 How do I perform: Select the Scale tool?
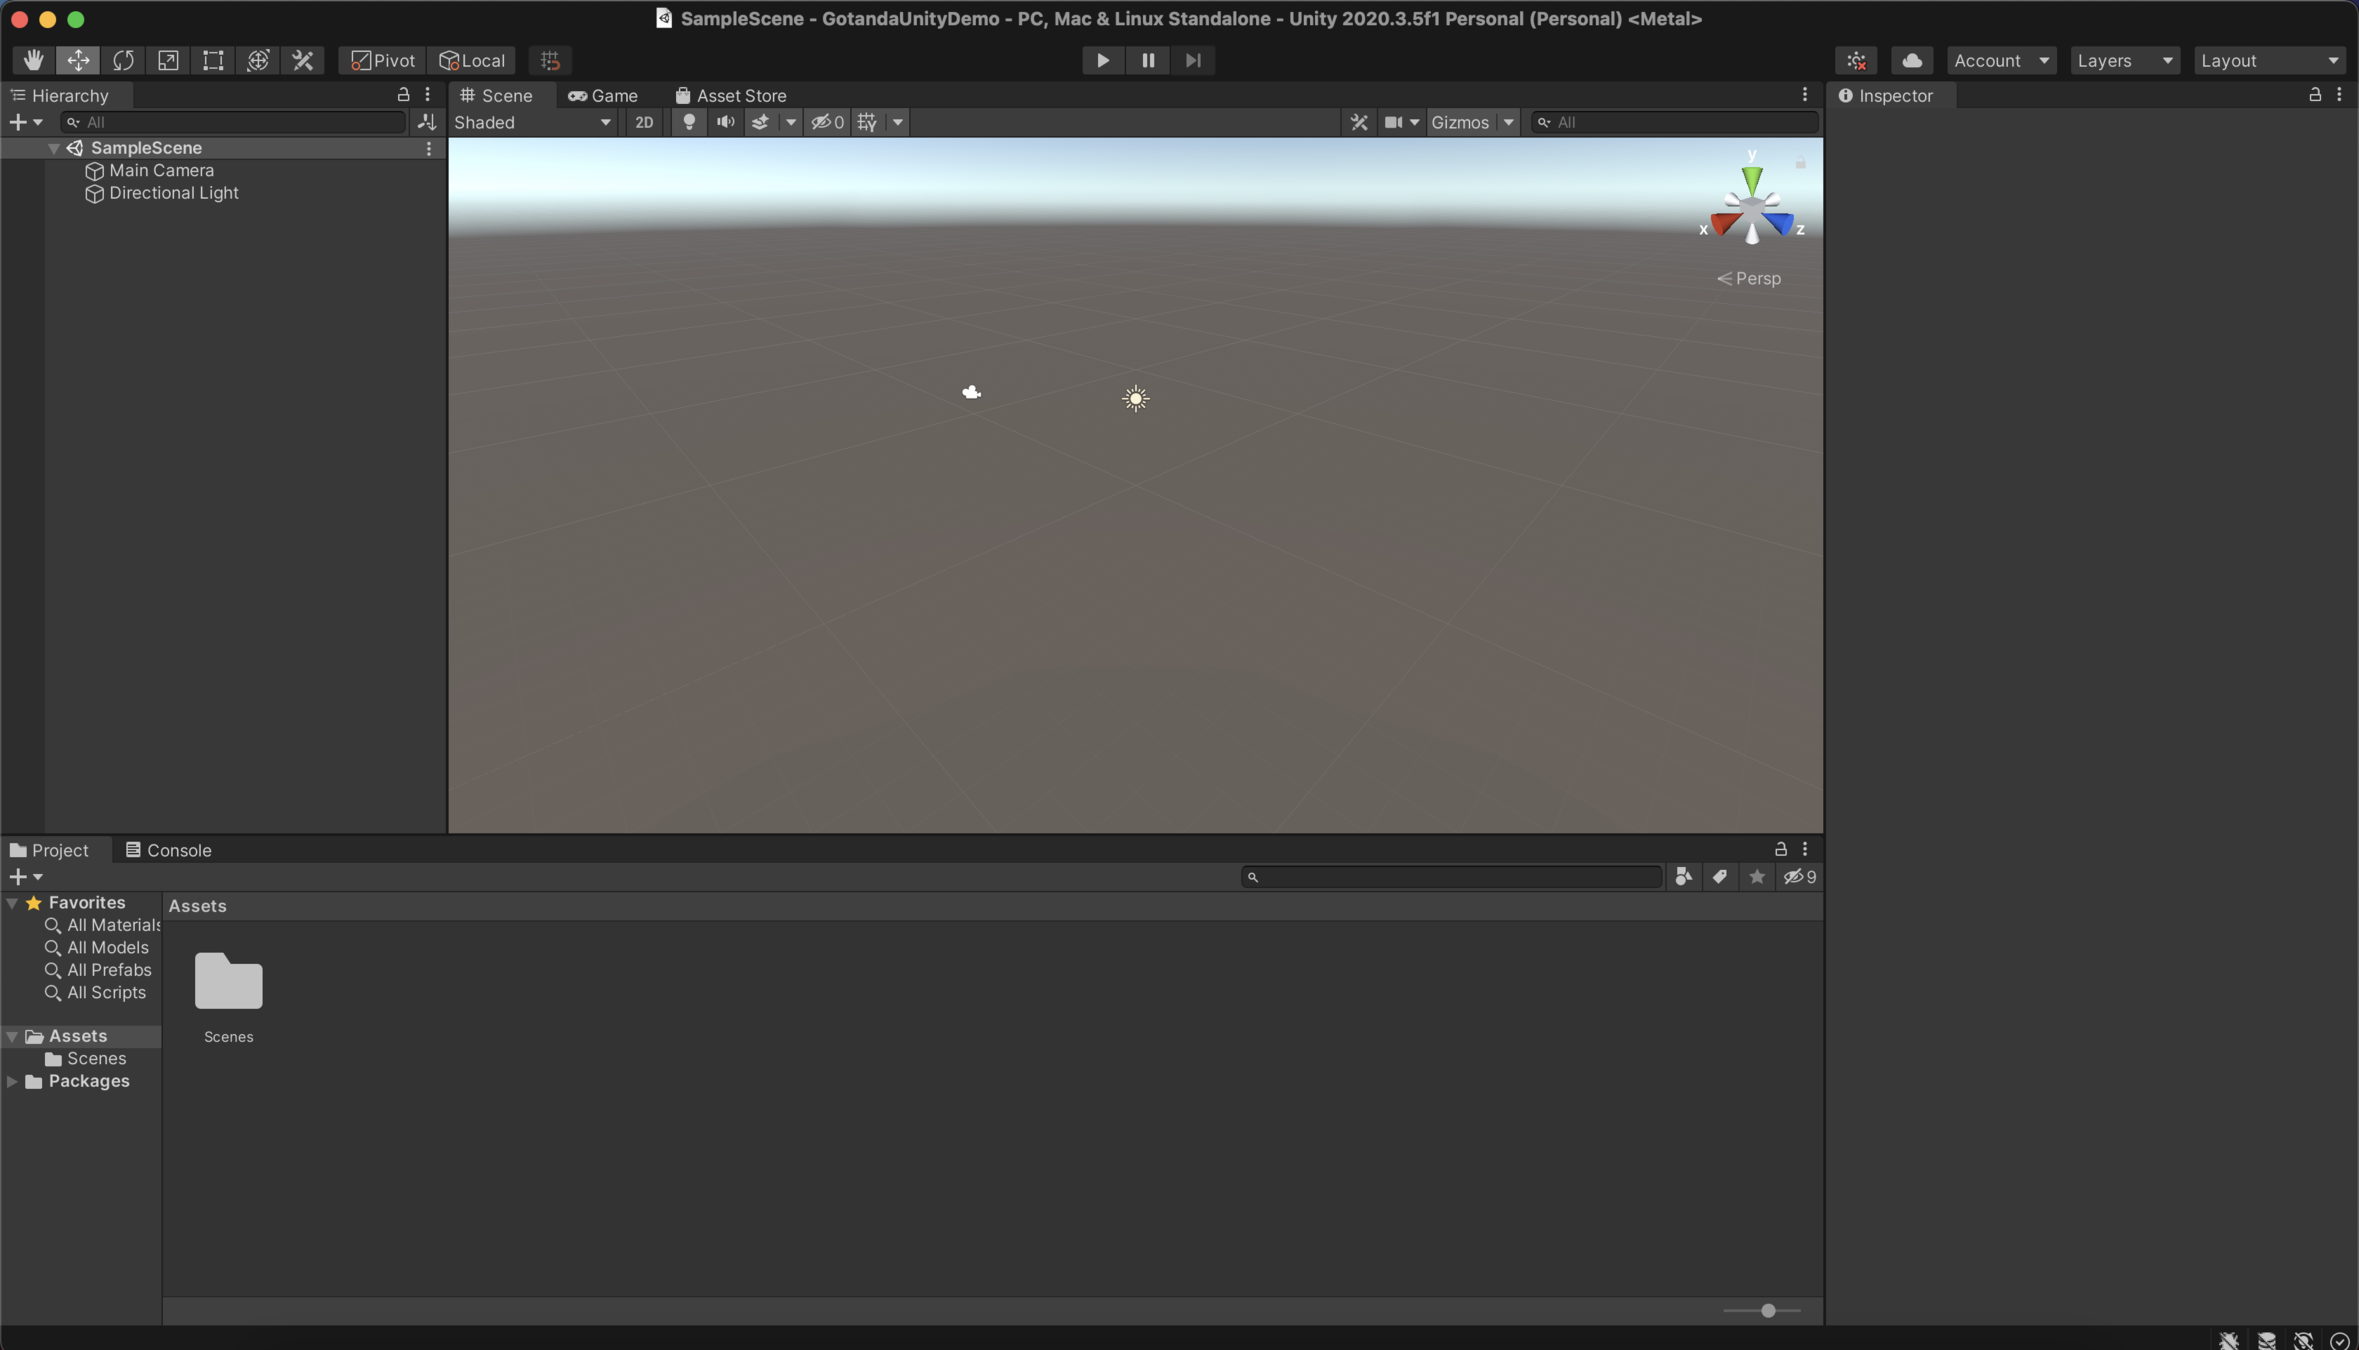click(x=168, y=60)
